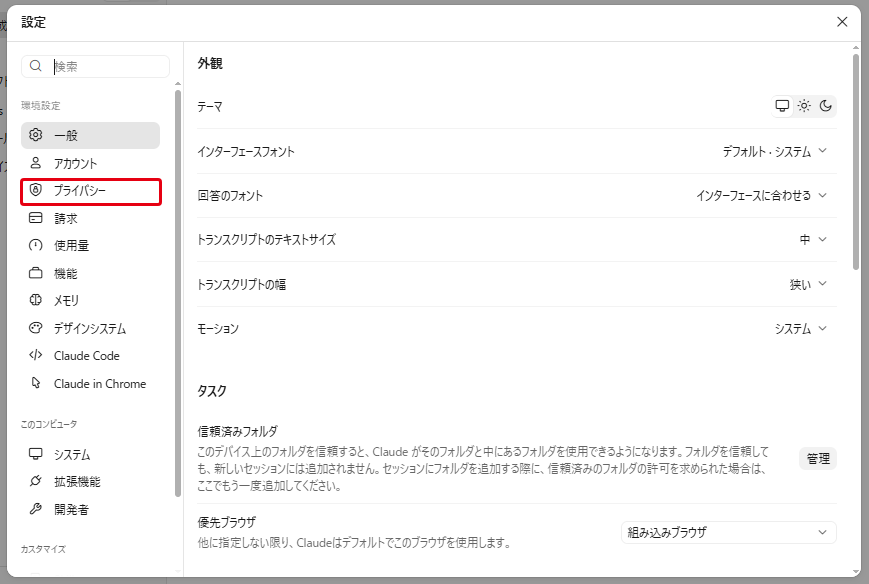This screenshot has width=869, height=584.
Task: Click the plug icon beside 拡張機能
Action: (x=35, y=481)
